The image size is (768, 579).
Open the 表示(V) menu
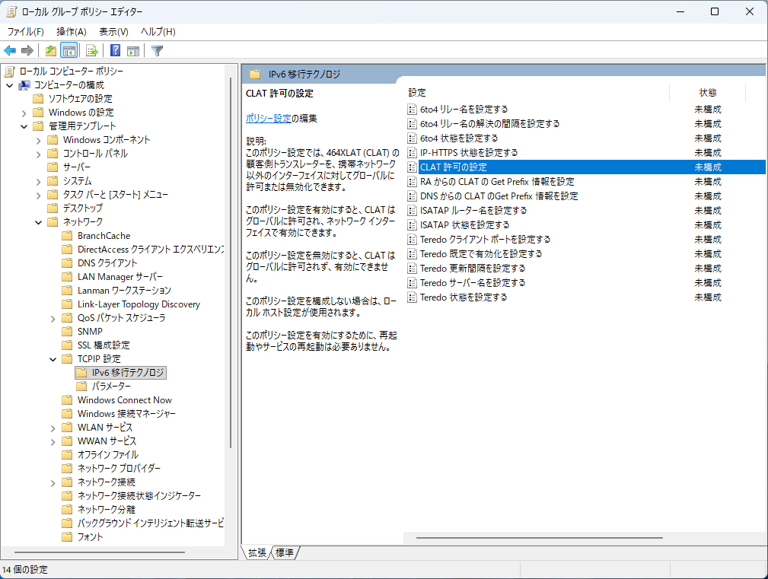113,32
